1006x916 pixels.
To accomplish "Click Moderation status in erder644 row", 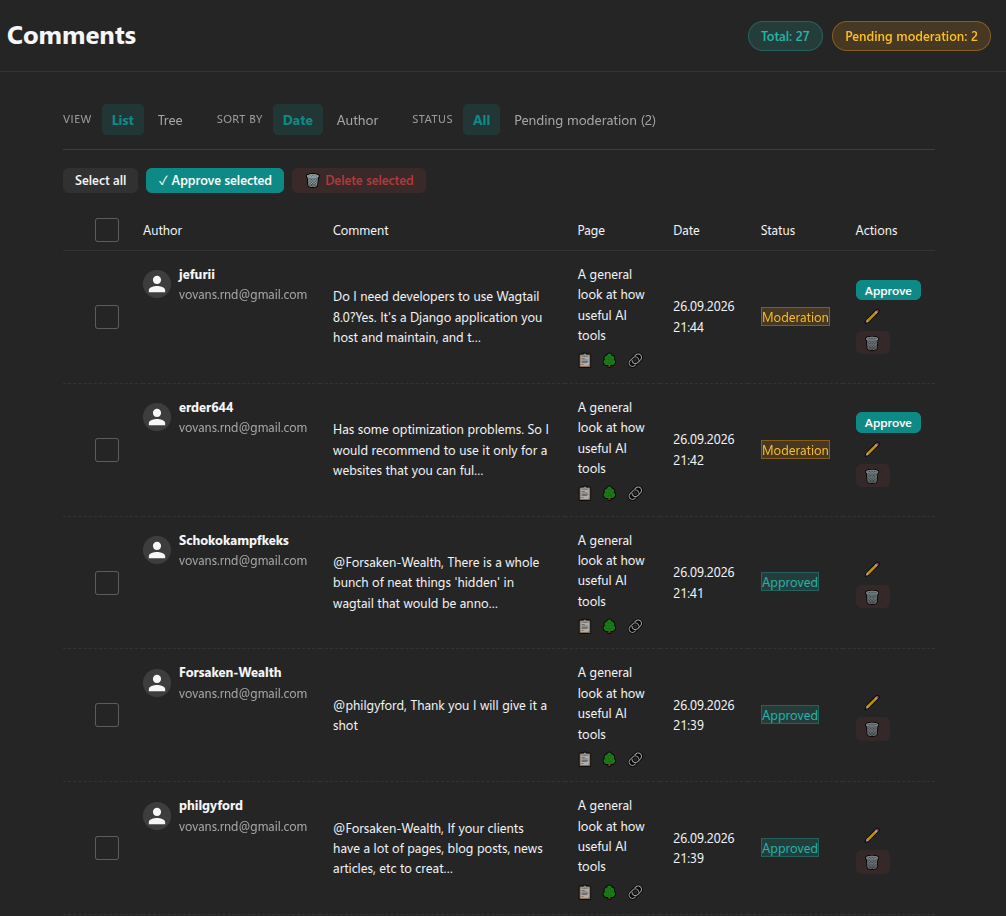I will [x=795, y=450].
